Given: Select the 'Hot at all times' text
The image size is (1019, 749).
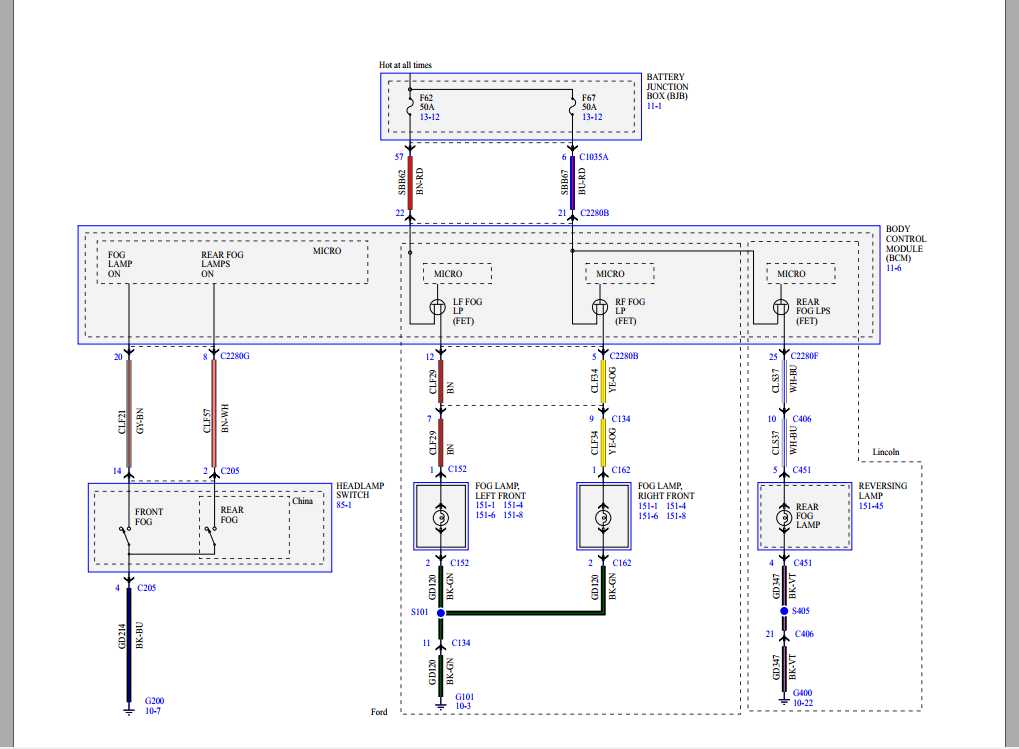Looking at the screenshot, I should click(406, 65).
